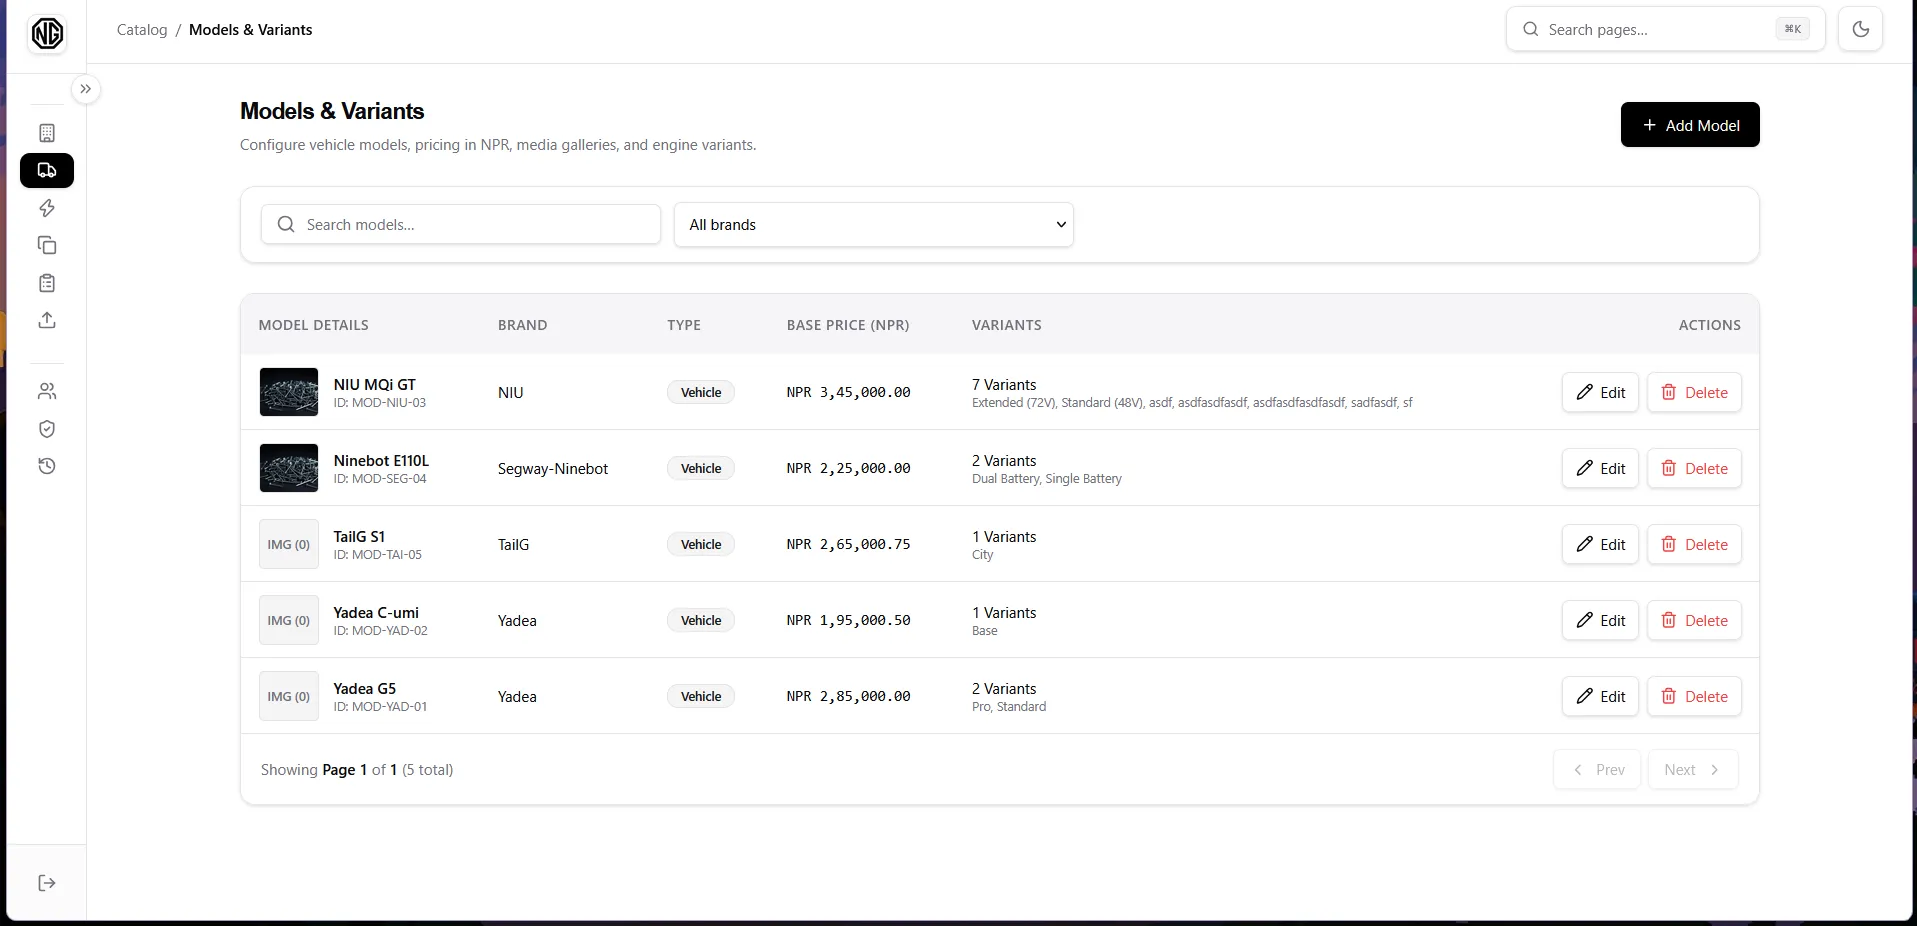Delete the Ninebot E110L model
The width and height of the screenshot is (1917, 926).
pyautogui.click(x=1694, y=468)
